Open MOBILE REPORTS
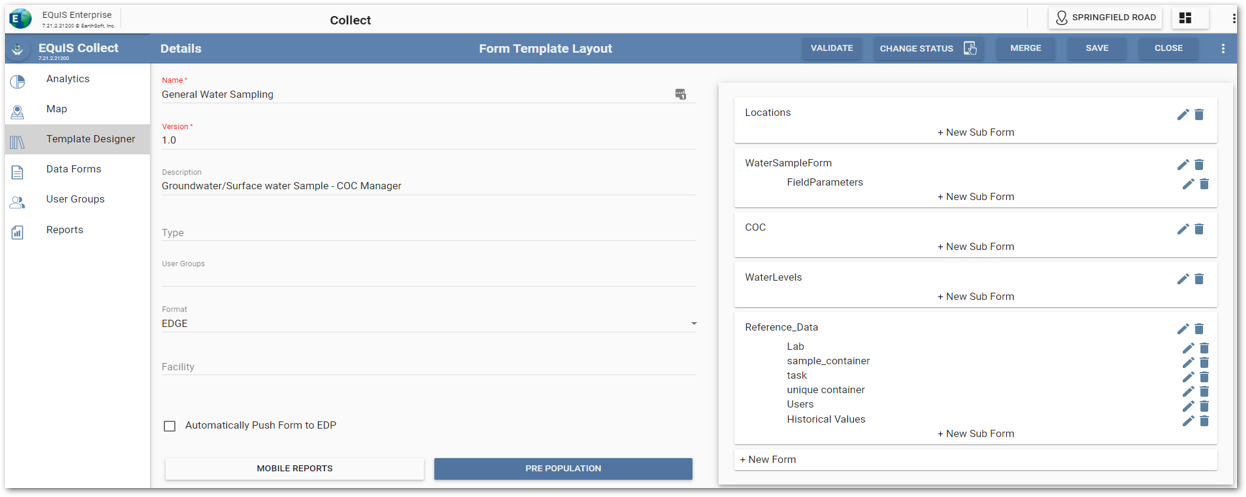Screen dimensions: 1246x497 click(x=295, y=468)
